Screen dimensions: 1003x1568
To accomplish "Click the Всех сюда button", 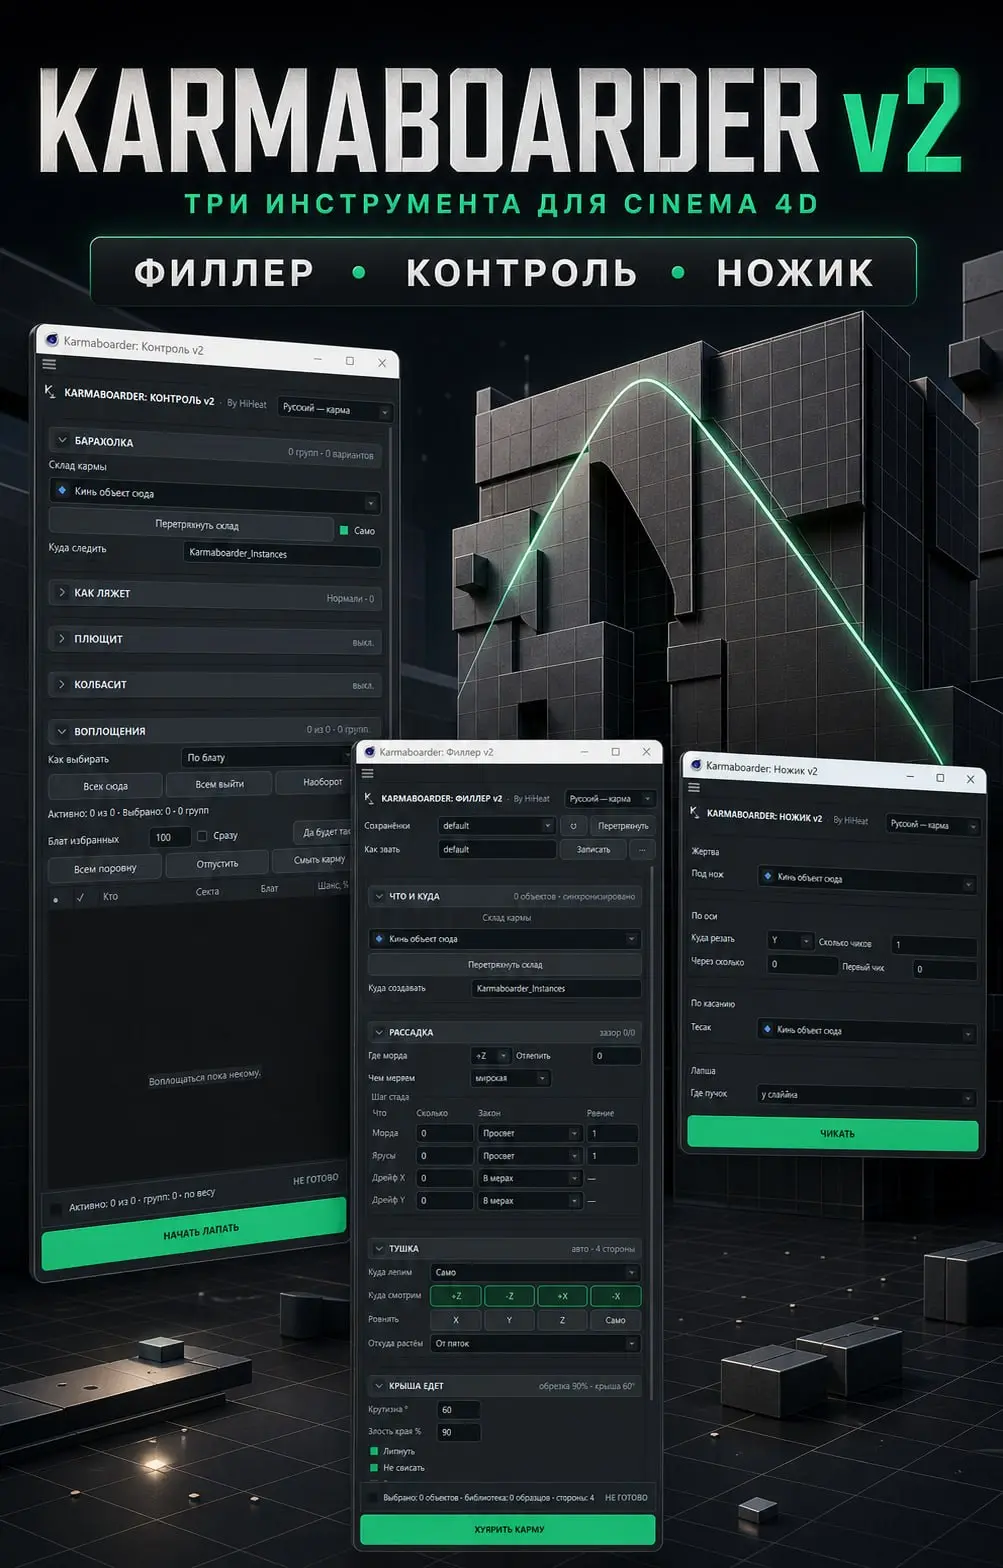I will pyautogui.click(x=105, y=786).
